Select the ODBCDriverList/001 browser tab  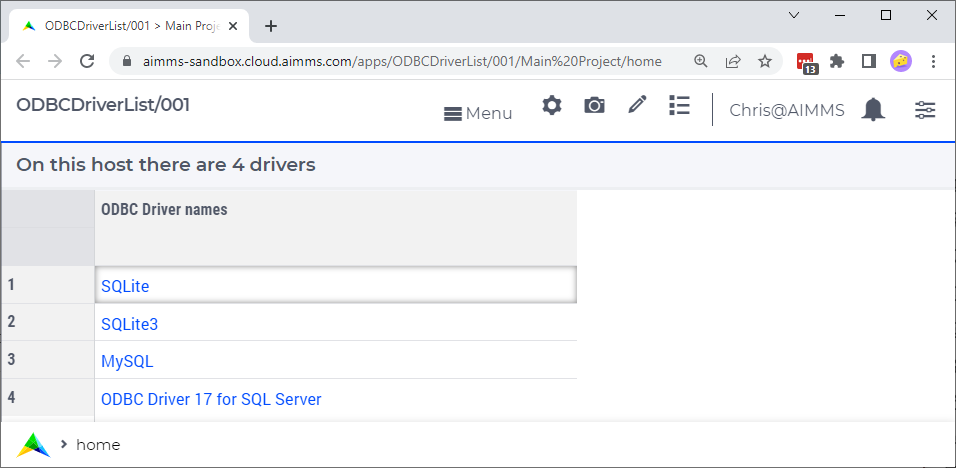pos(129,26)
